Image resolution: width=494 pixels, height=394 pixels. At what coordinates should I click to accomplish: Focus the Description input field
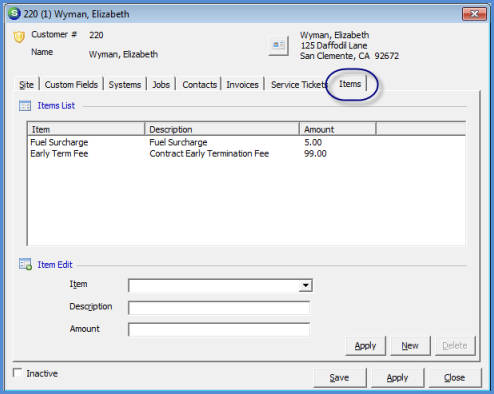tap(219, 308)
